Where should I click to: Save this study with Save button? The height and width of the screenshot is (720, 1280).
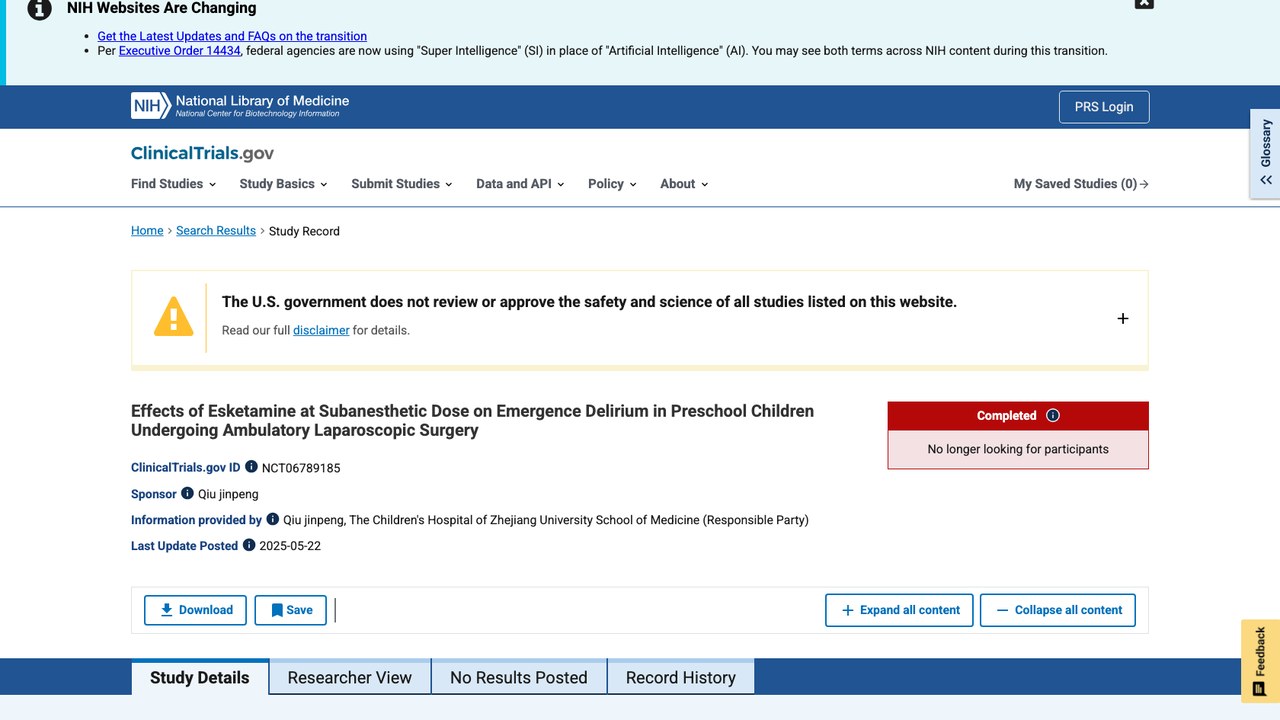[290, 610]
